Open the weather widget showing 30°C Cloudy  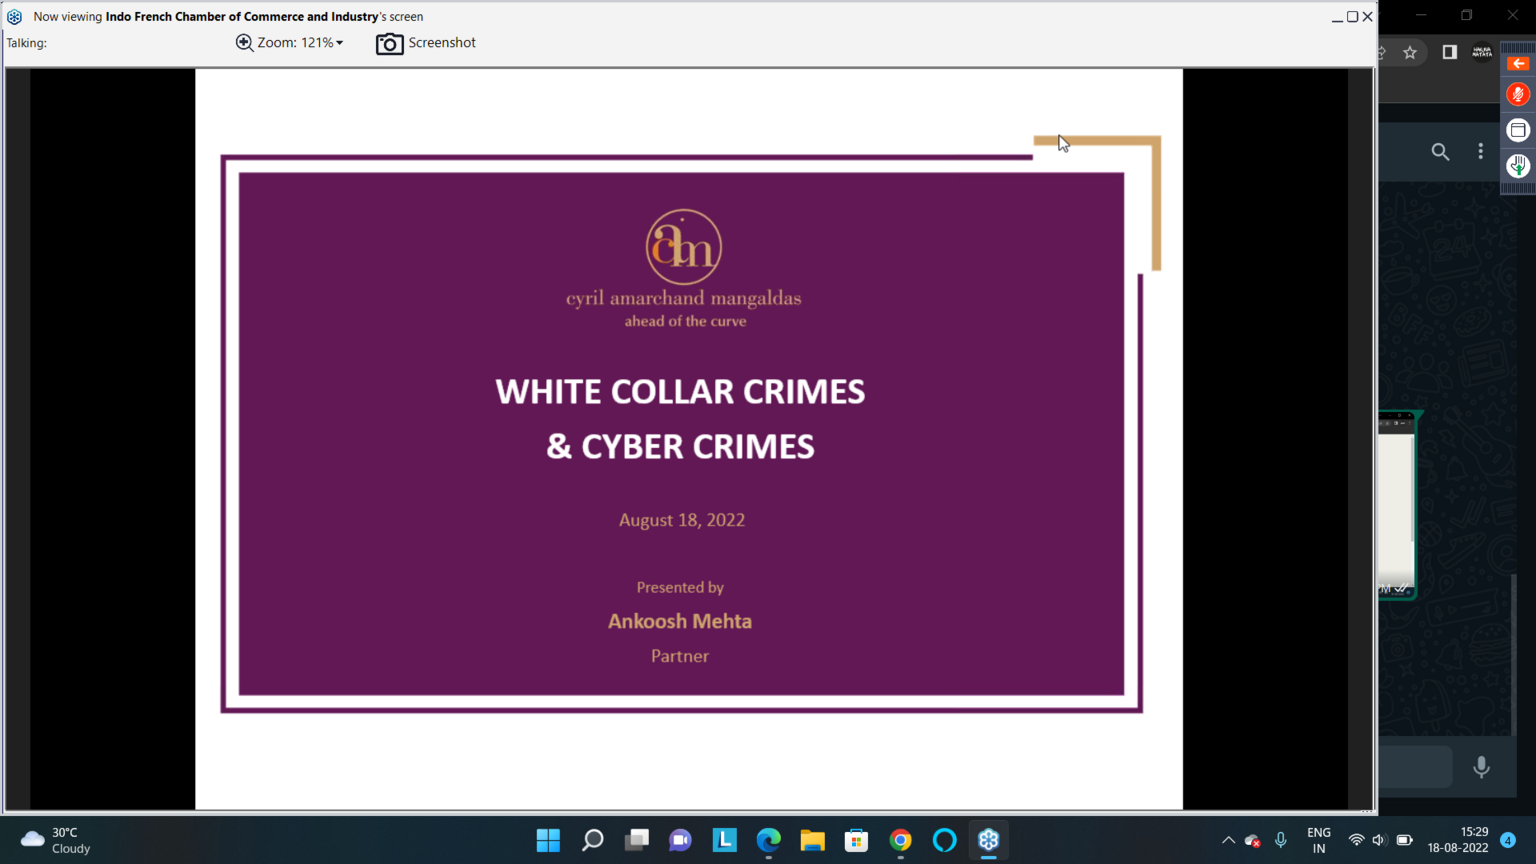pyautogui.click(x=56, y=840)
